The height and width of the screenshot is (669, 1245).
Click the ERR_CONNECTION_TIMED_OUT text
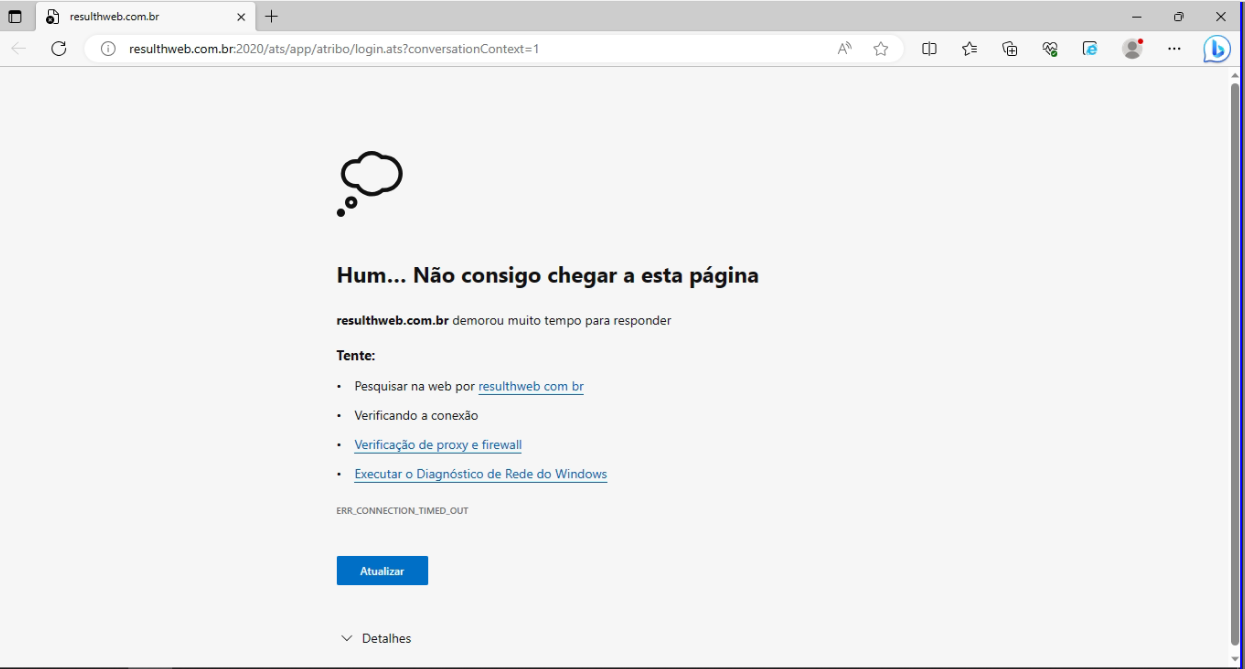pyautogui.click(x=402, y=511)
